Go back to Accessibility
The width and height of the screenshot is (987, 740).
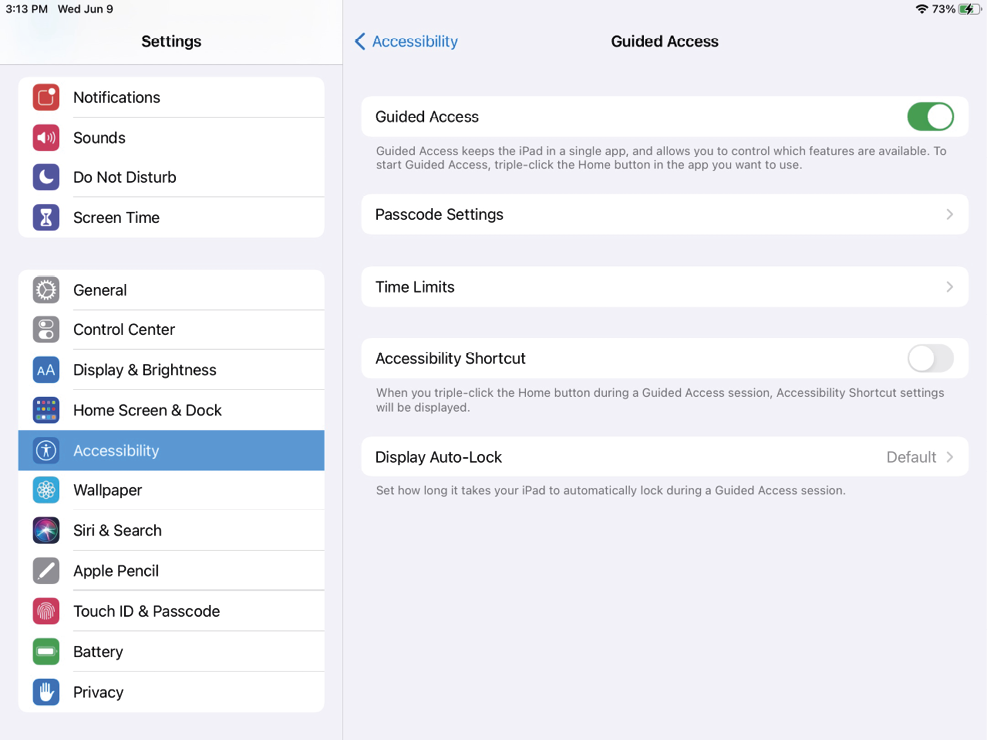(406, 41)
